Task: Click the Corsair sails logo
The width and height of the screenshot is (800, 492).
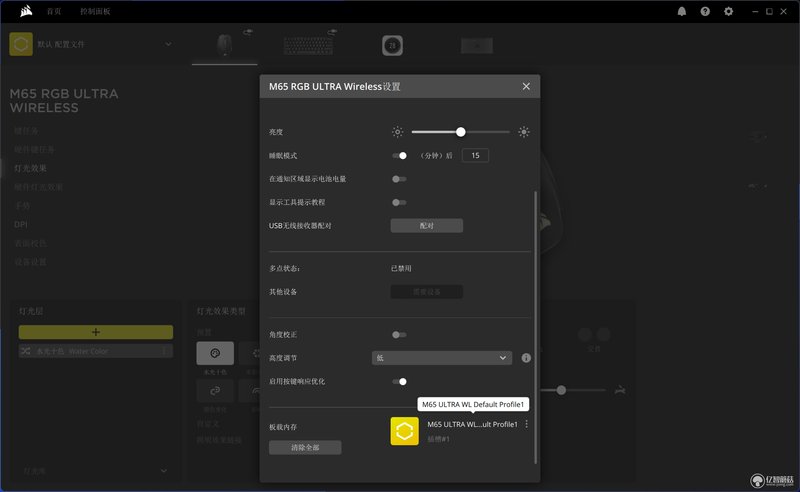Action: point(26,11)
